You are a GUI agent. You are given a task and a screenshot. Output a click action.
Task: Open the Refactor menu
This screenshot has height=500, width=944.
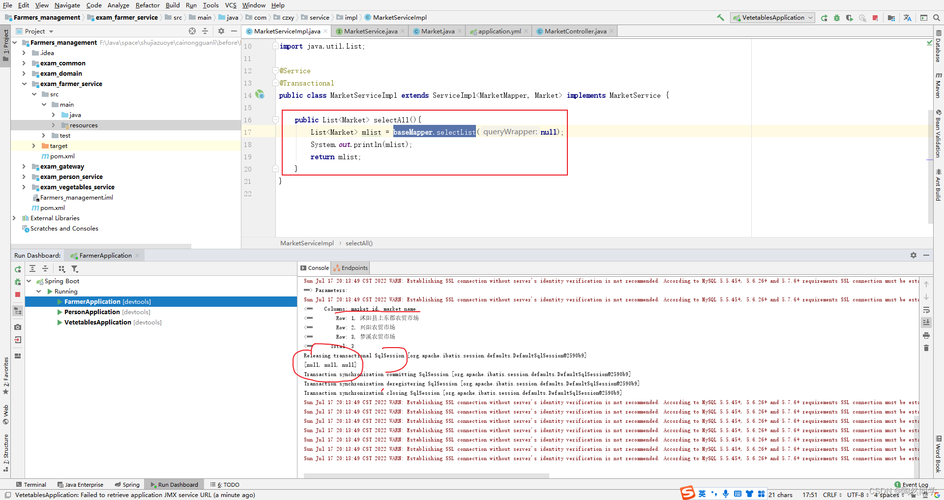tap(148, 5)
